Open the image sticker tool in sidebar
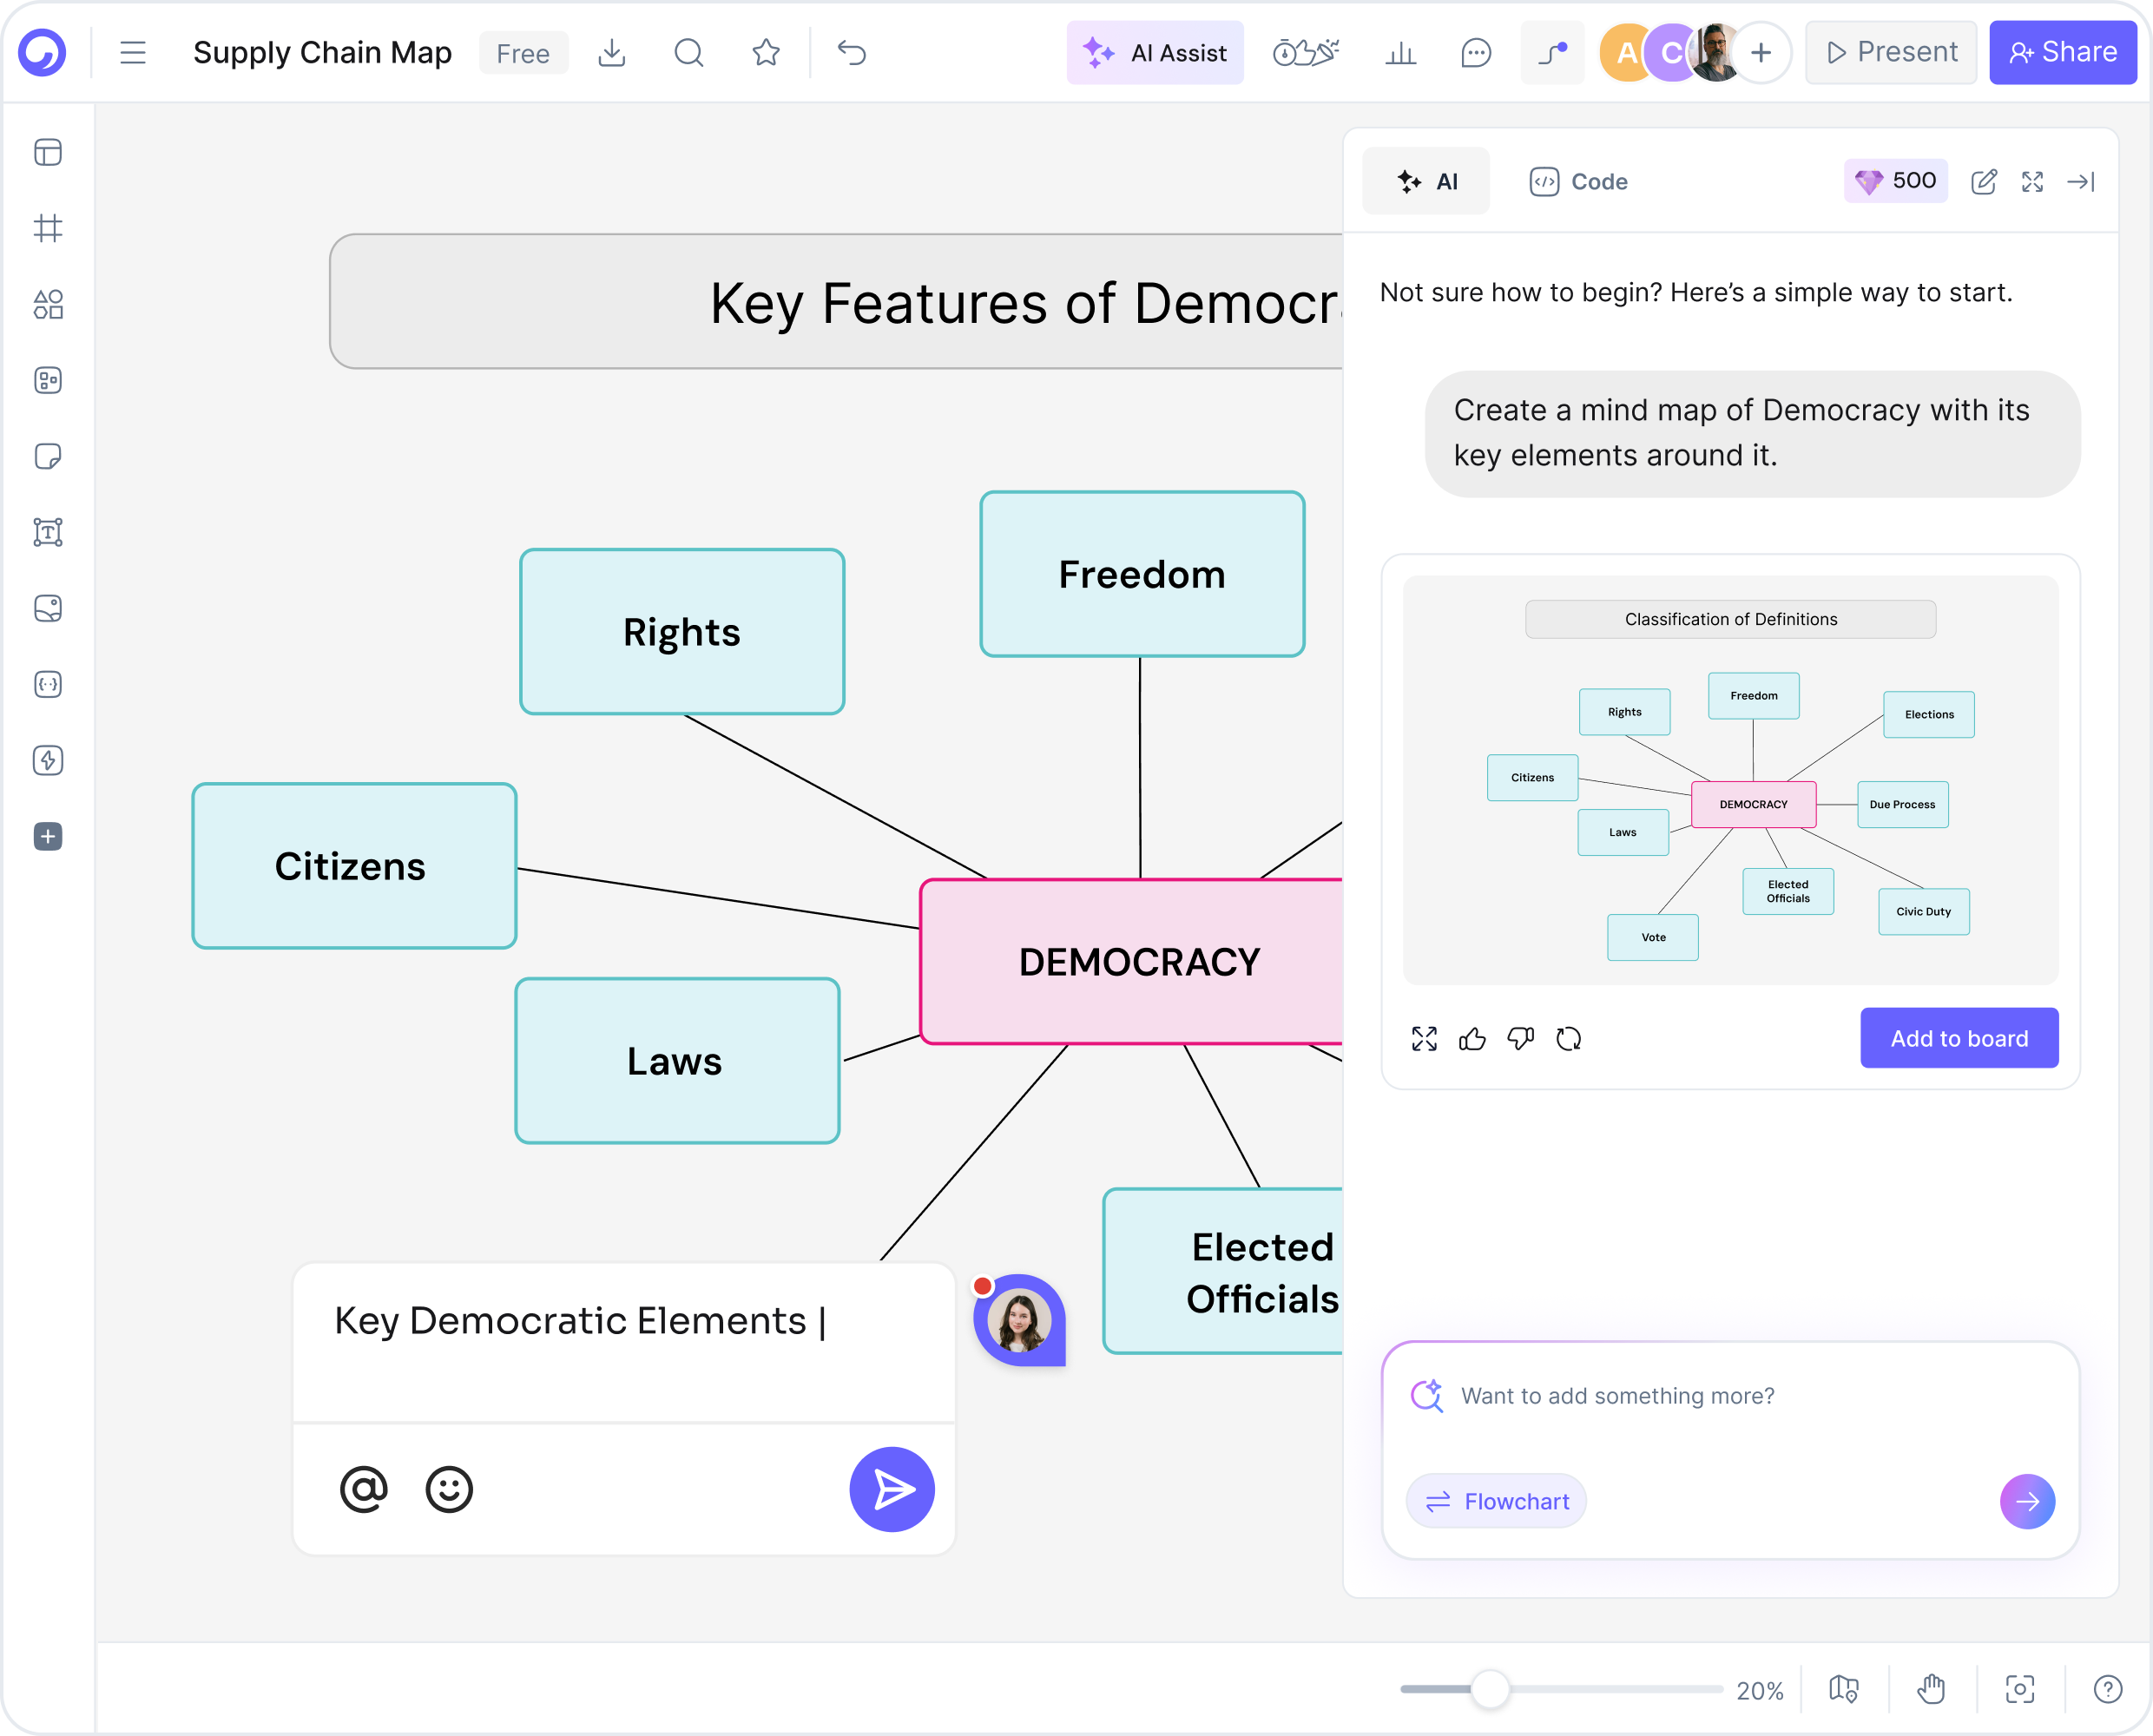This screenshot has height=1736, width=2153. (48, 609)
